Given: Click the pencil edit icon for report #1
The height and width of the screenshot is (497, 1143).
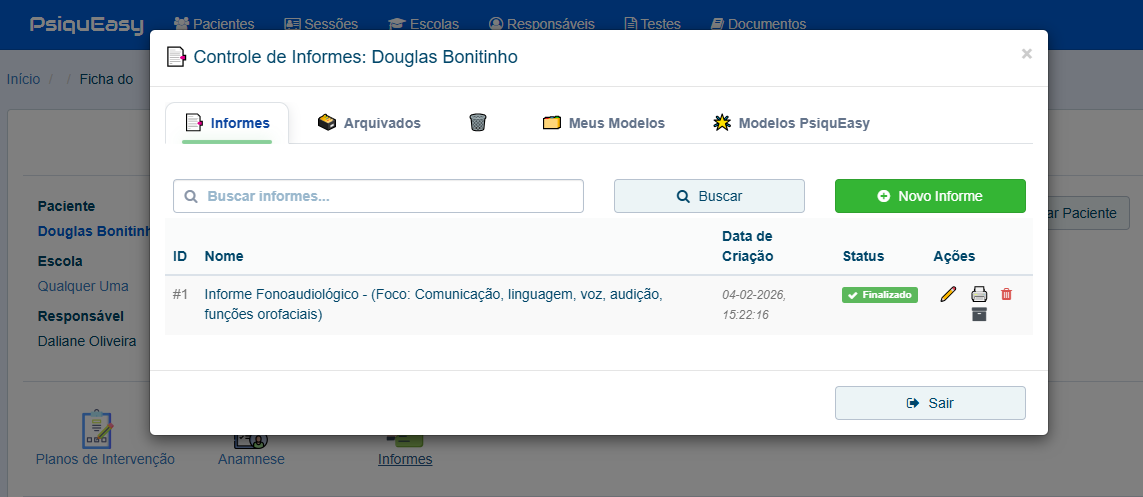Looking at the screenshot, I should [x=948, y=294].
